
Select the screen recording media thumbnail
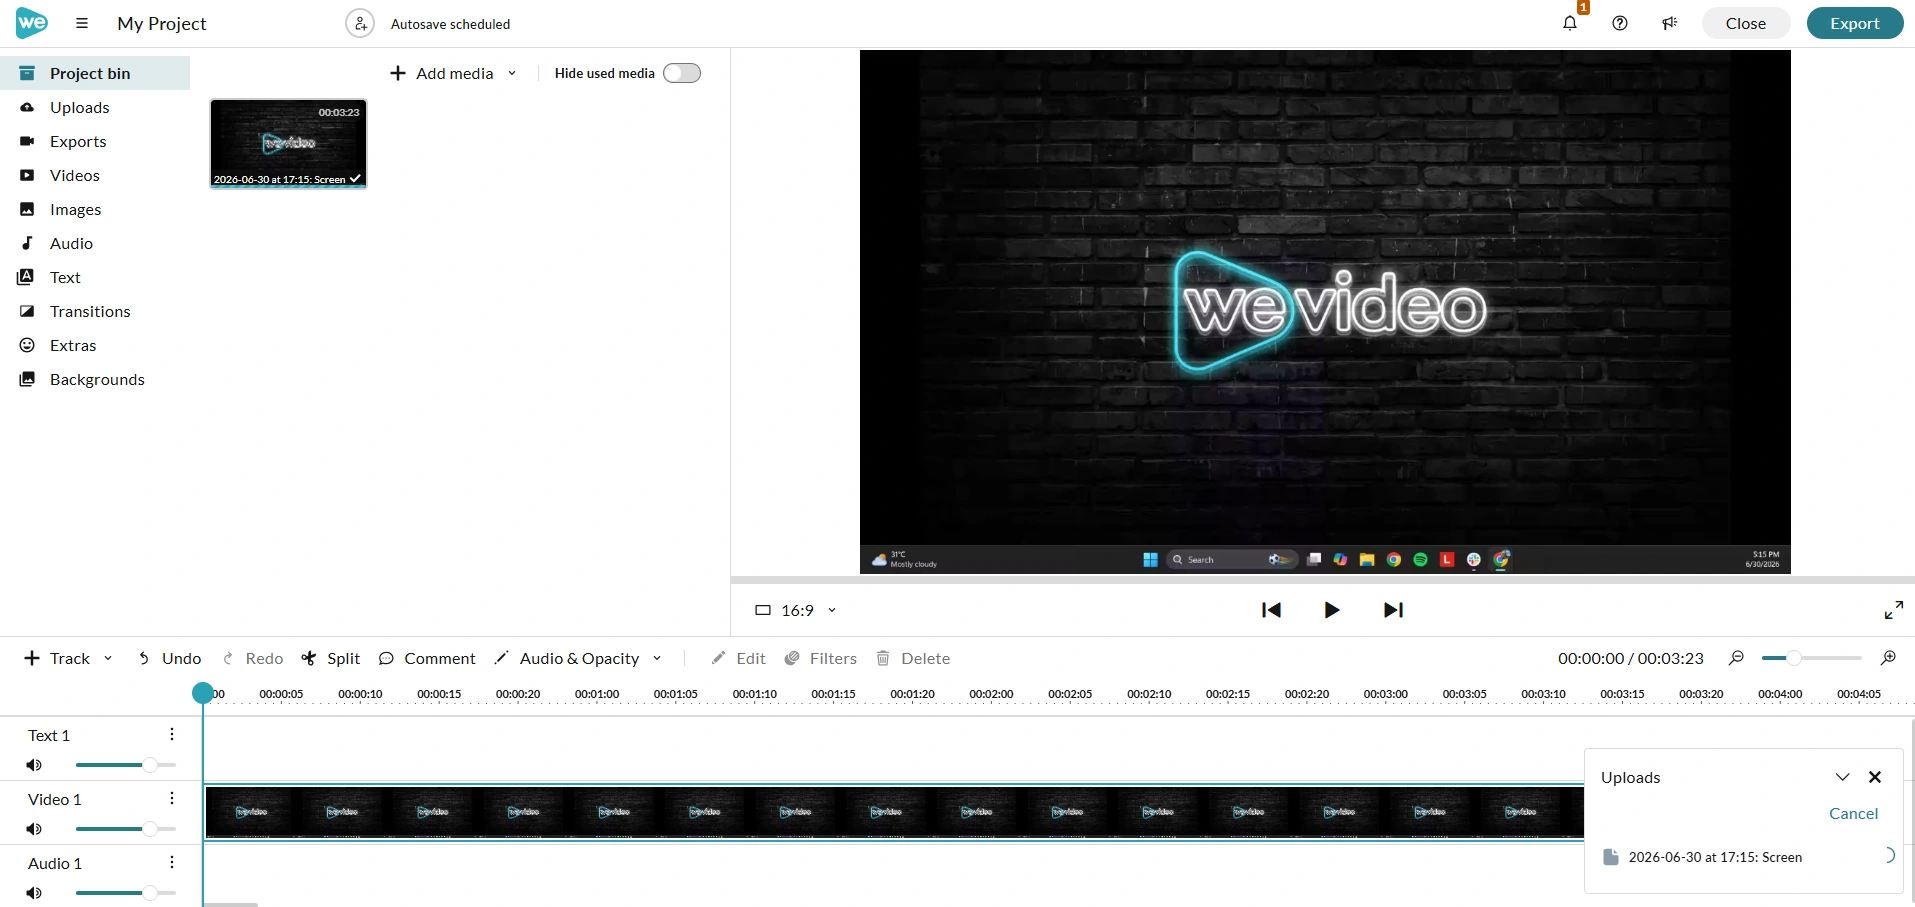click(288, 143)
